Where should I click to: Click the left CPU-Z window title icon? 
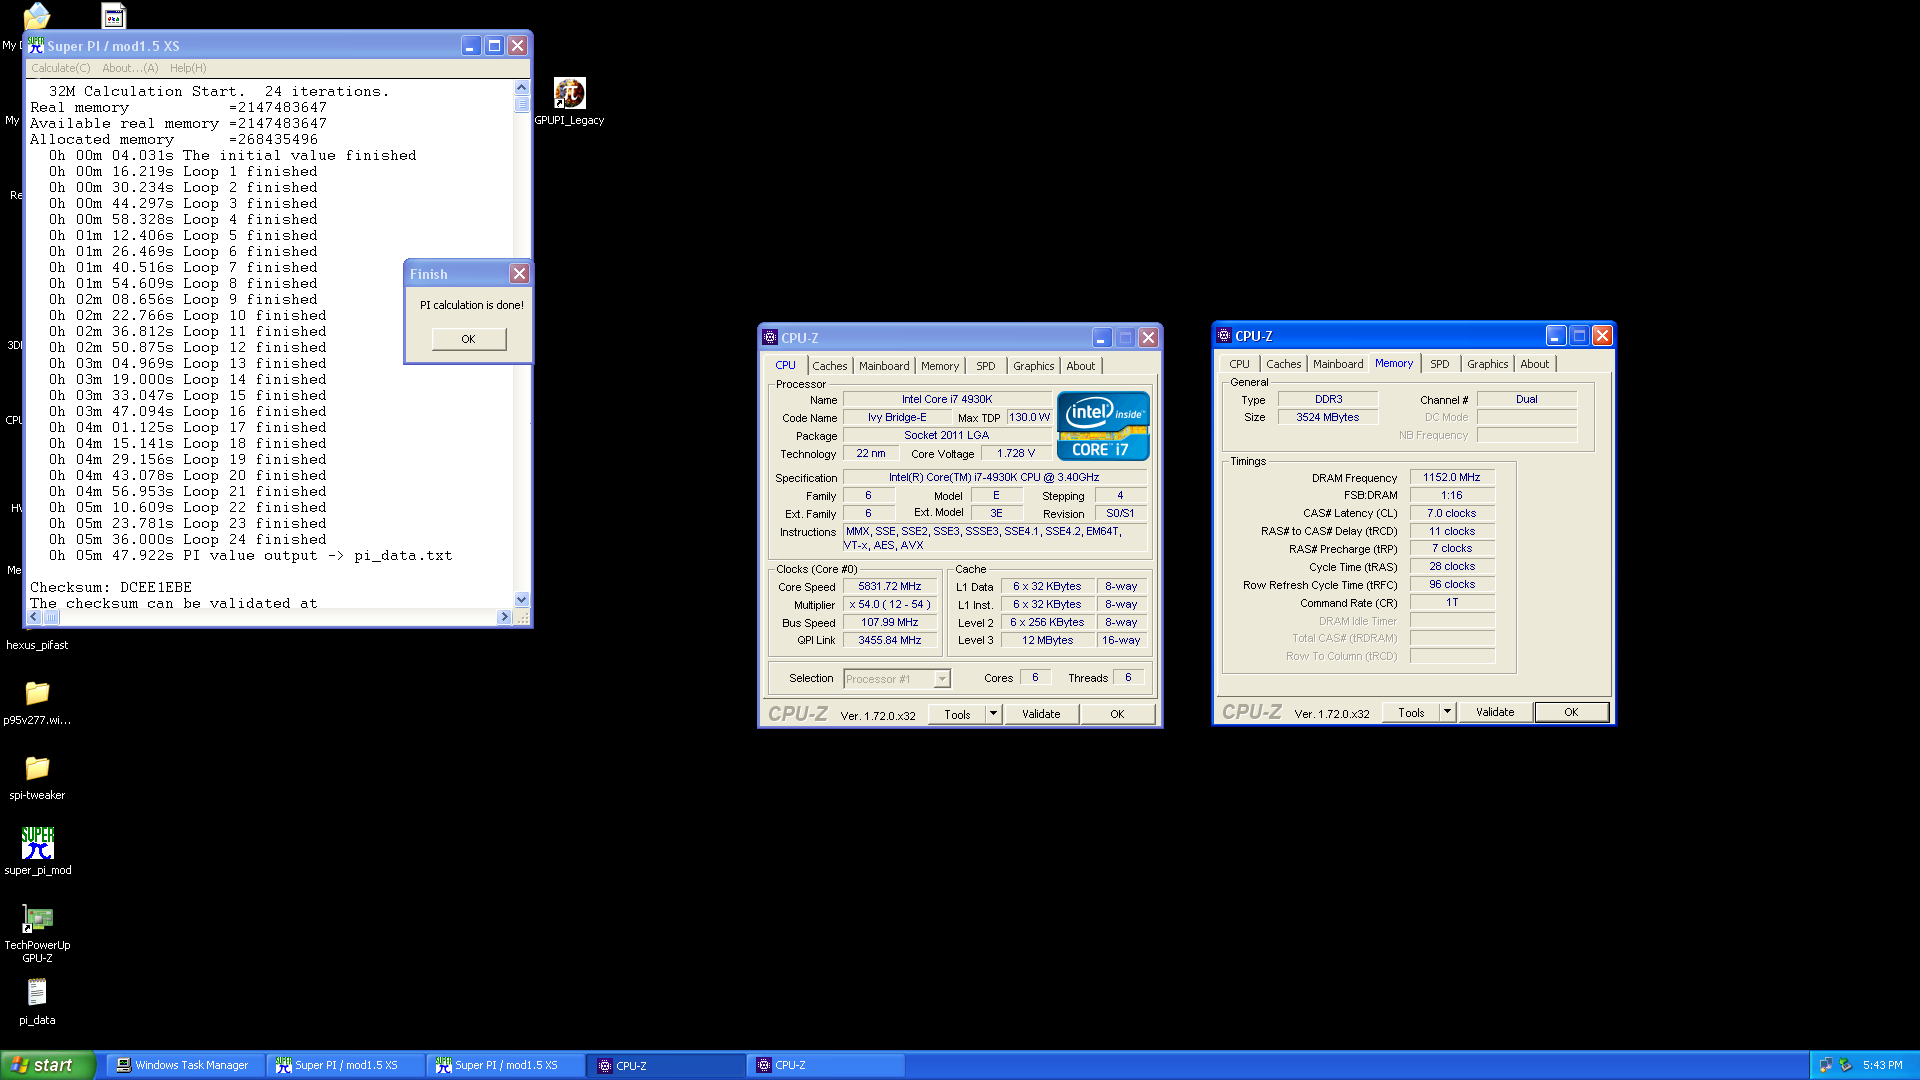point(770,338)
